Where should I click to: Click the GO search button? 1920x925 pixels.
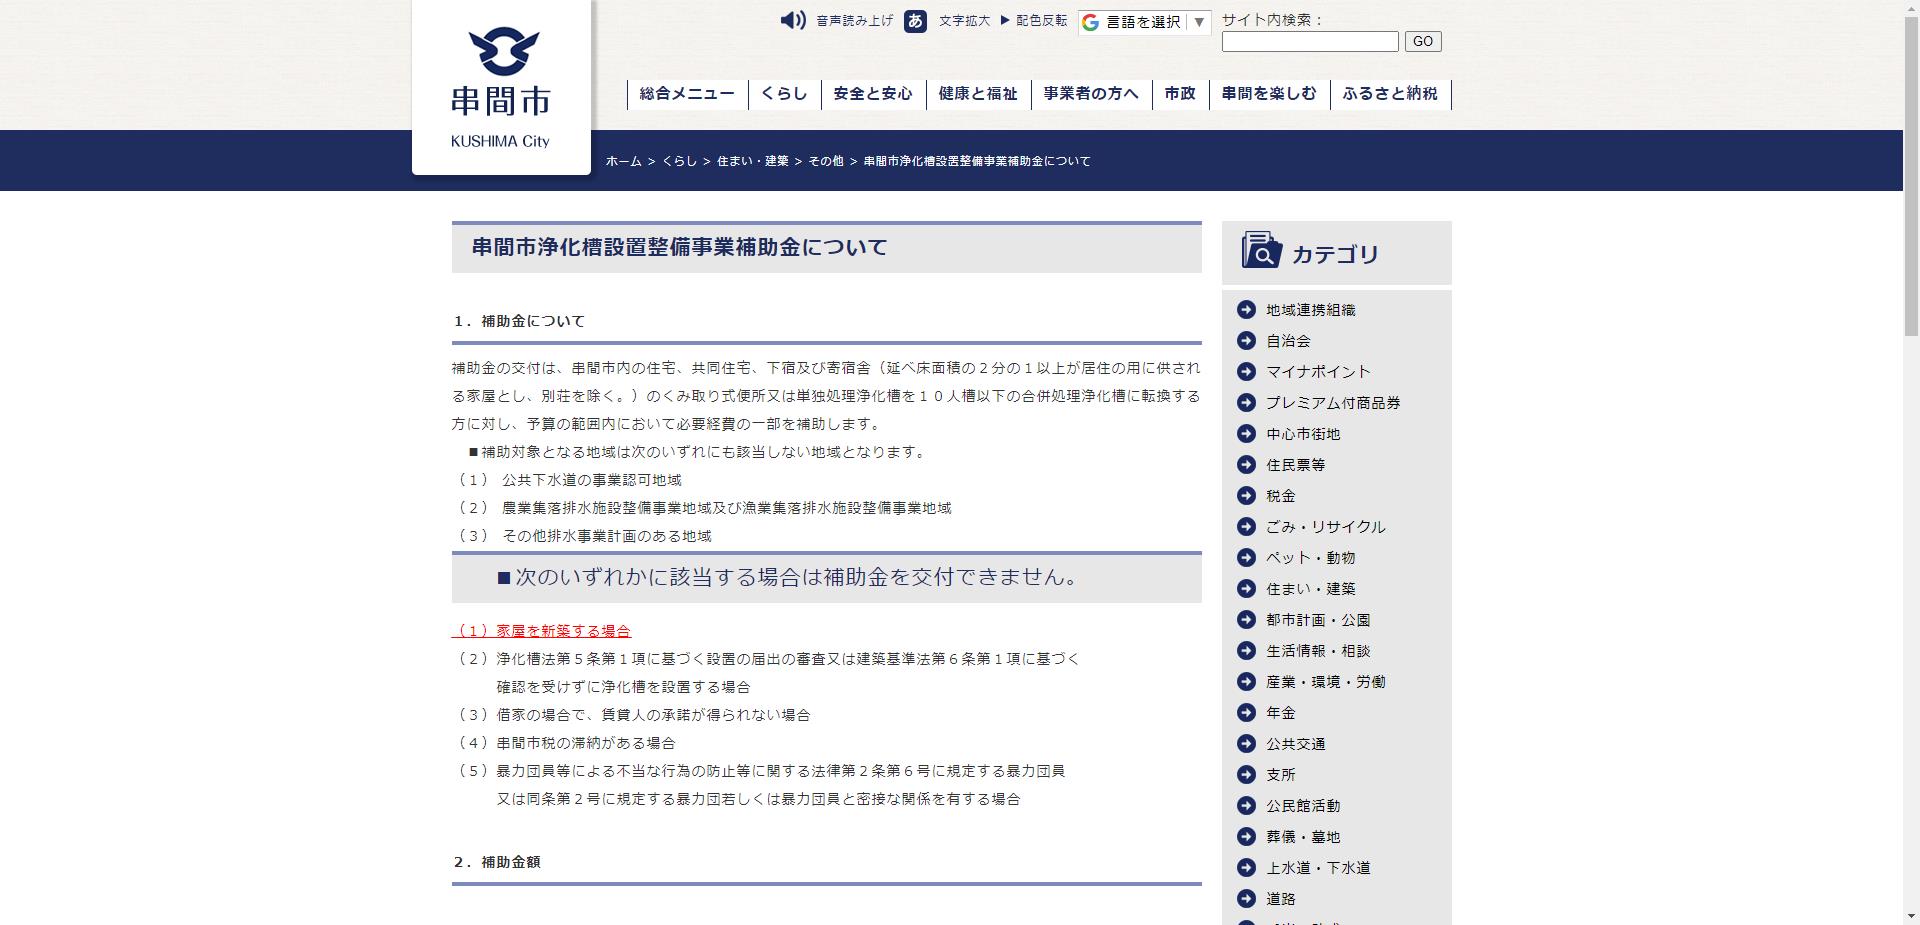click(x=1422, y=41)
